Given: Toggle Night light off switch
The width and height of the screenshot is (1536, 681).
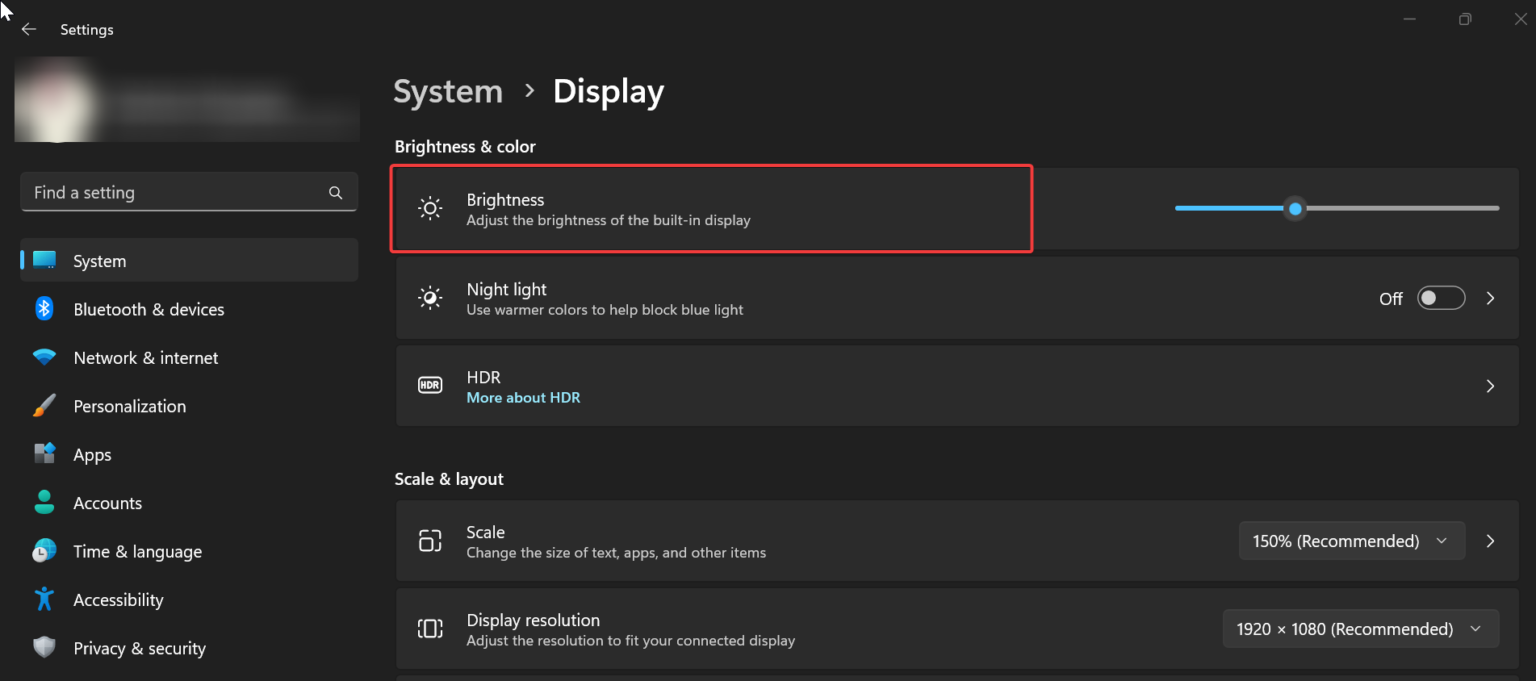Looking at the screenshot, I should pyautogui.click(x=1441, y=297).
